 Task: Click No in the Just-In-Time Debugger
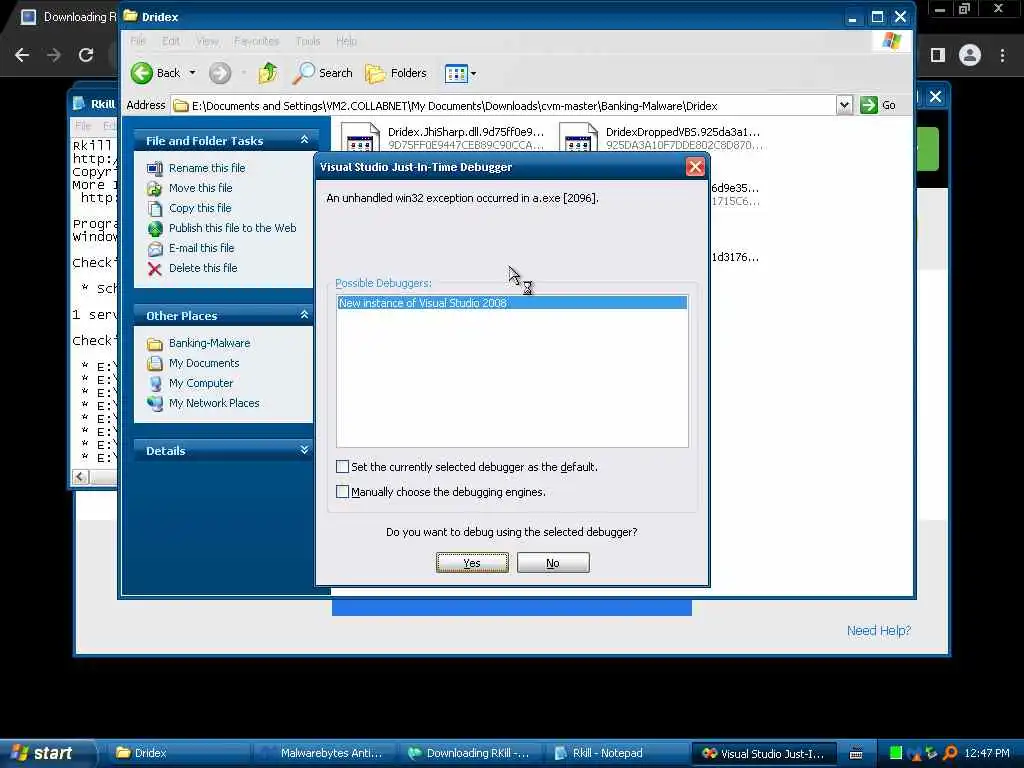(553, 563)
